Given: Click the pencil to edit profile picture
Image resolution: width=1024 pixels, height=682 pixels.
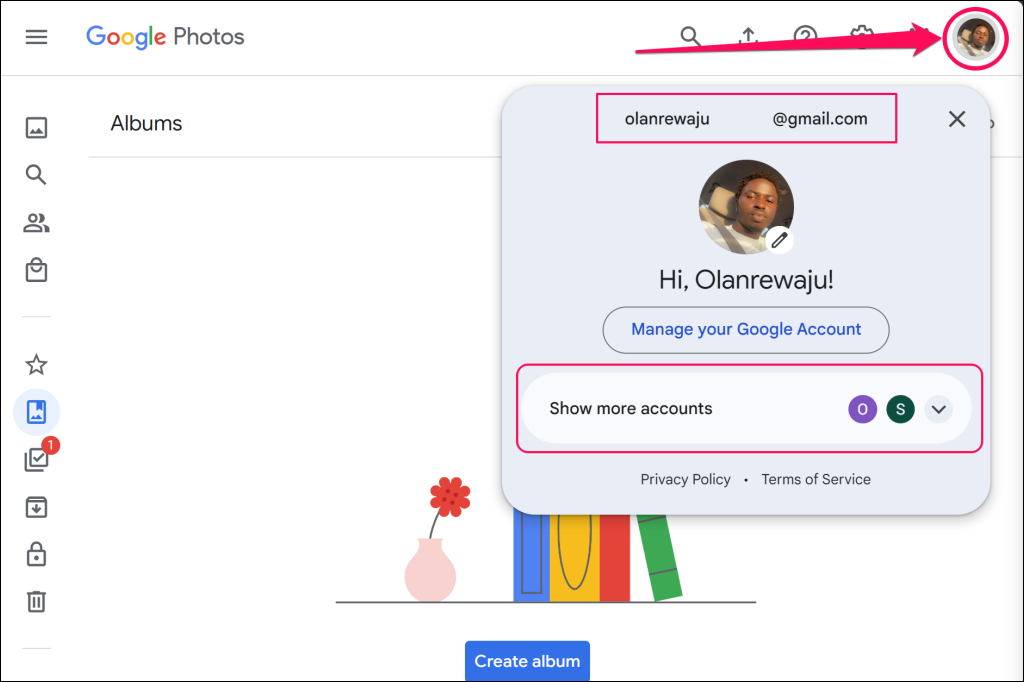Looking at the screenshot, I should click(779, 240).
